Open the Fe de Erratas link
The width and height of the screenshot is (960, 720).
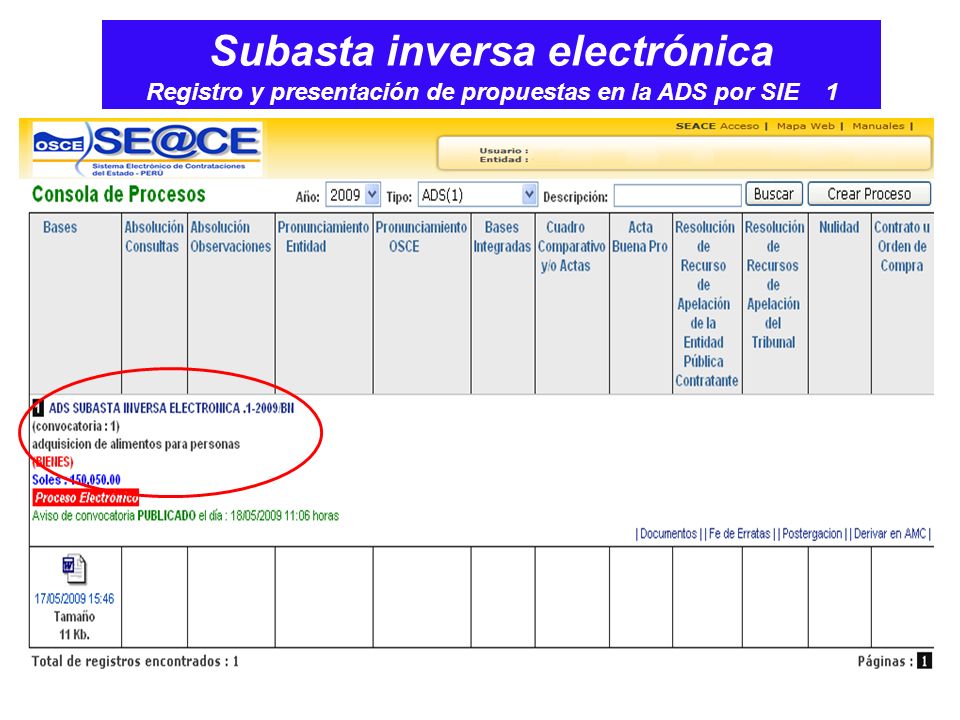[x=739, y=534]
